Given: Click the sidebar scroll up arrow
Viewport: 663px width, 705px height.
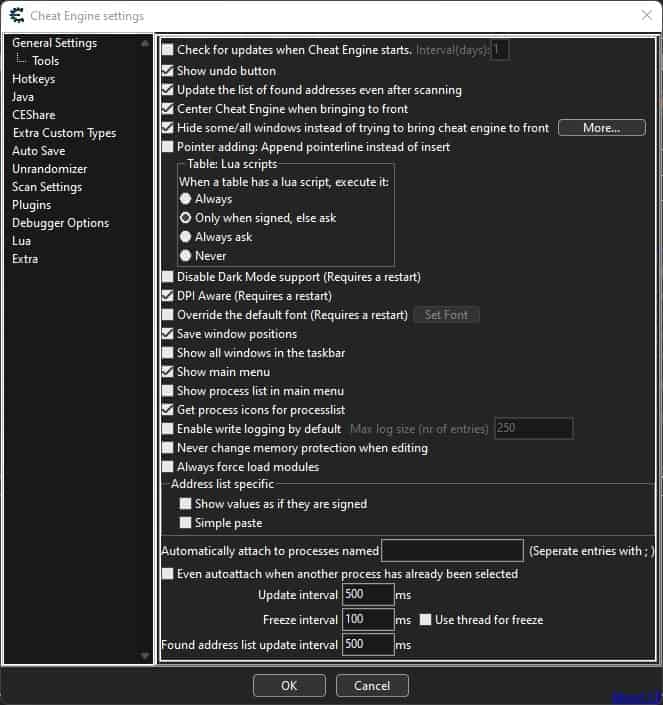Looking at the screenshot, I should pyautogui.click(x=145, y=44).
